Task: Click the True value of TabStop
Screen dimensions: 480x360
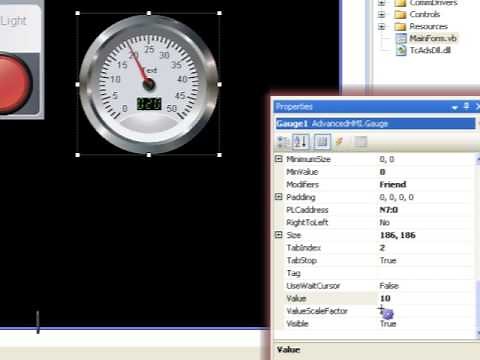Action: [388, 261]
